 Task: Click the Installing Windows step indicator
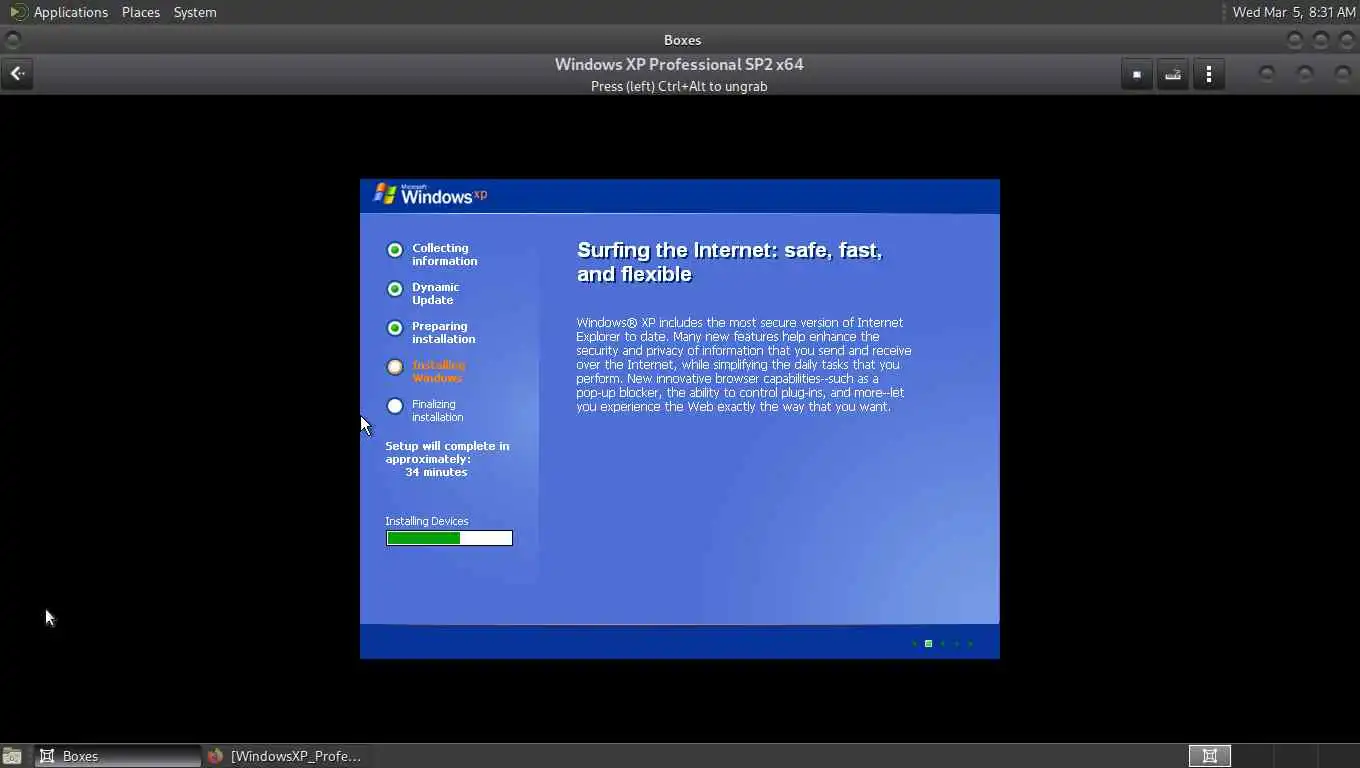click(395, 367)
